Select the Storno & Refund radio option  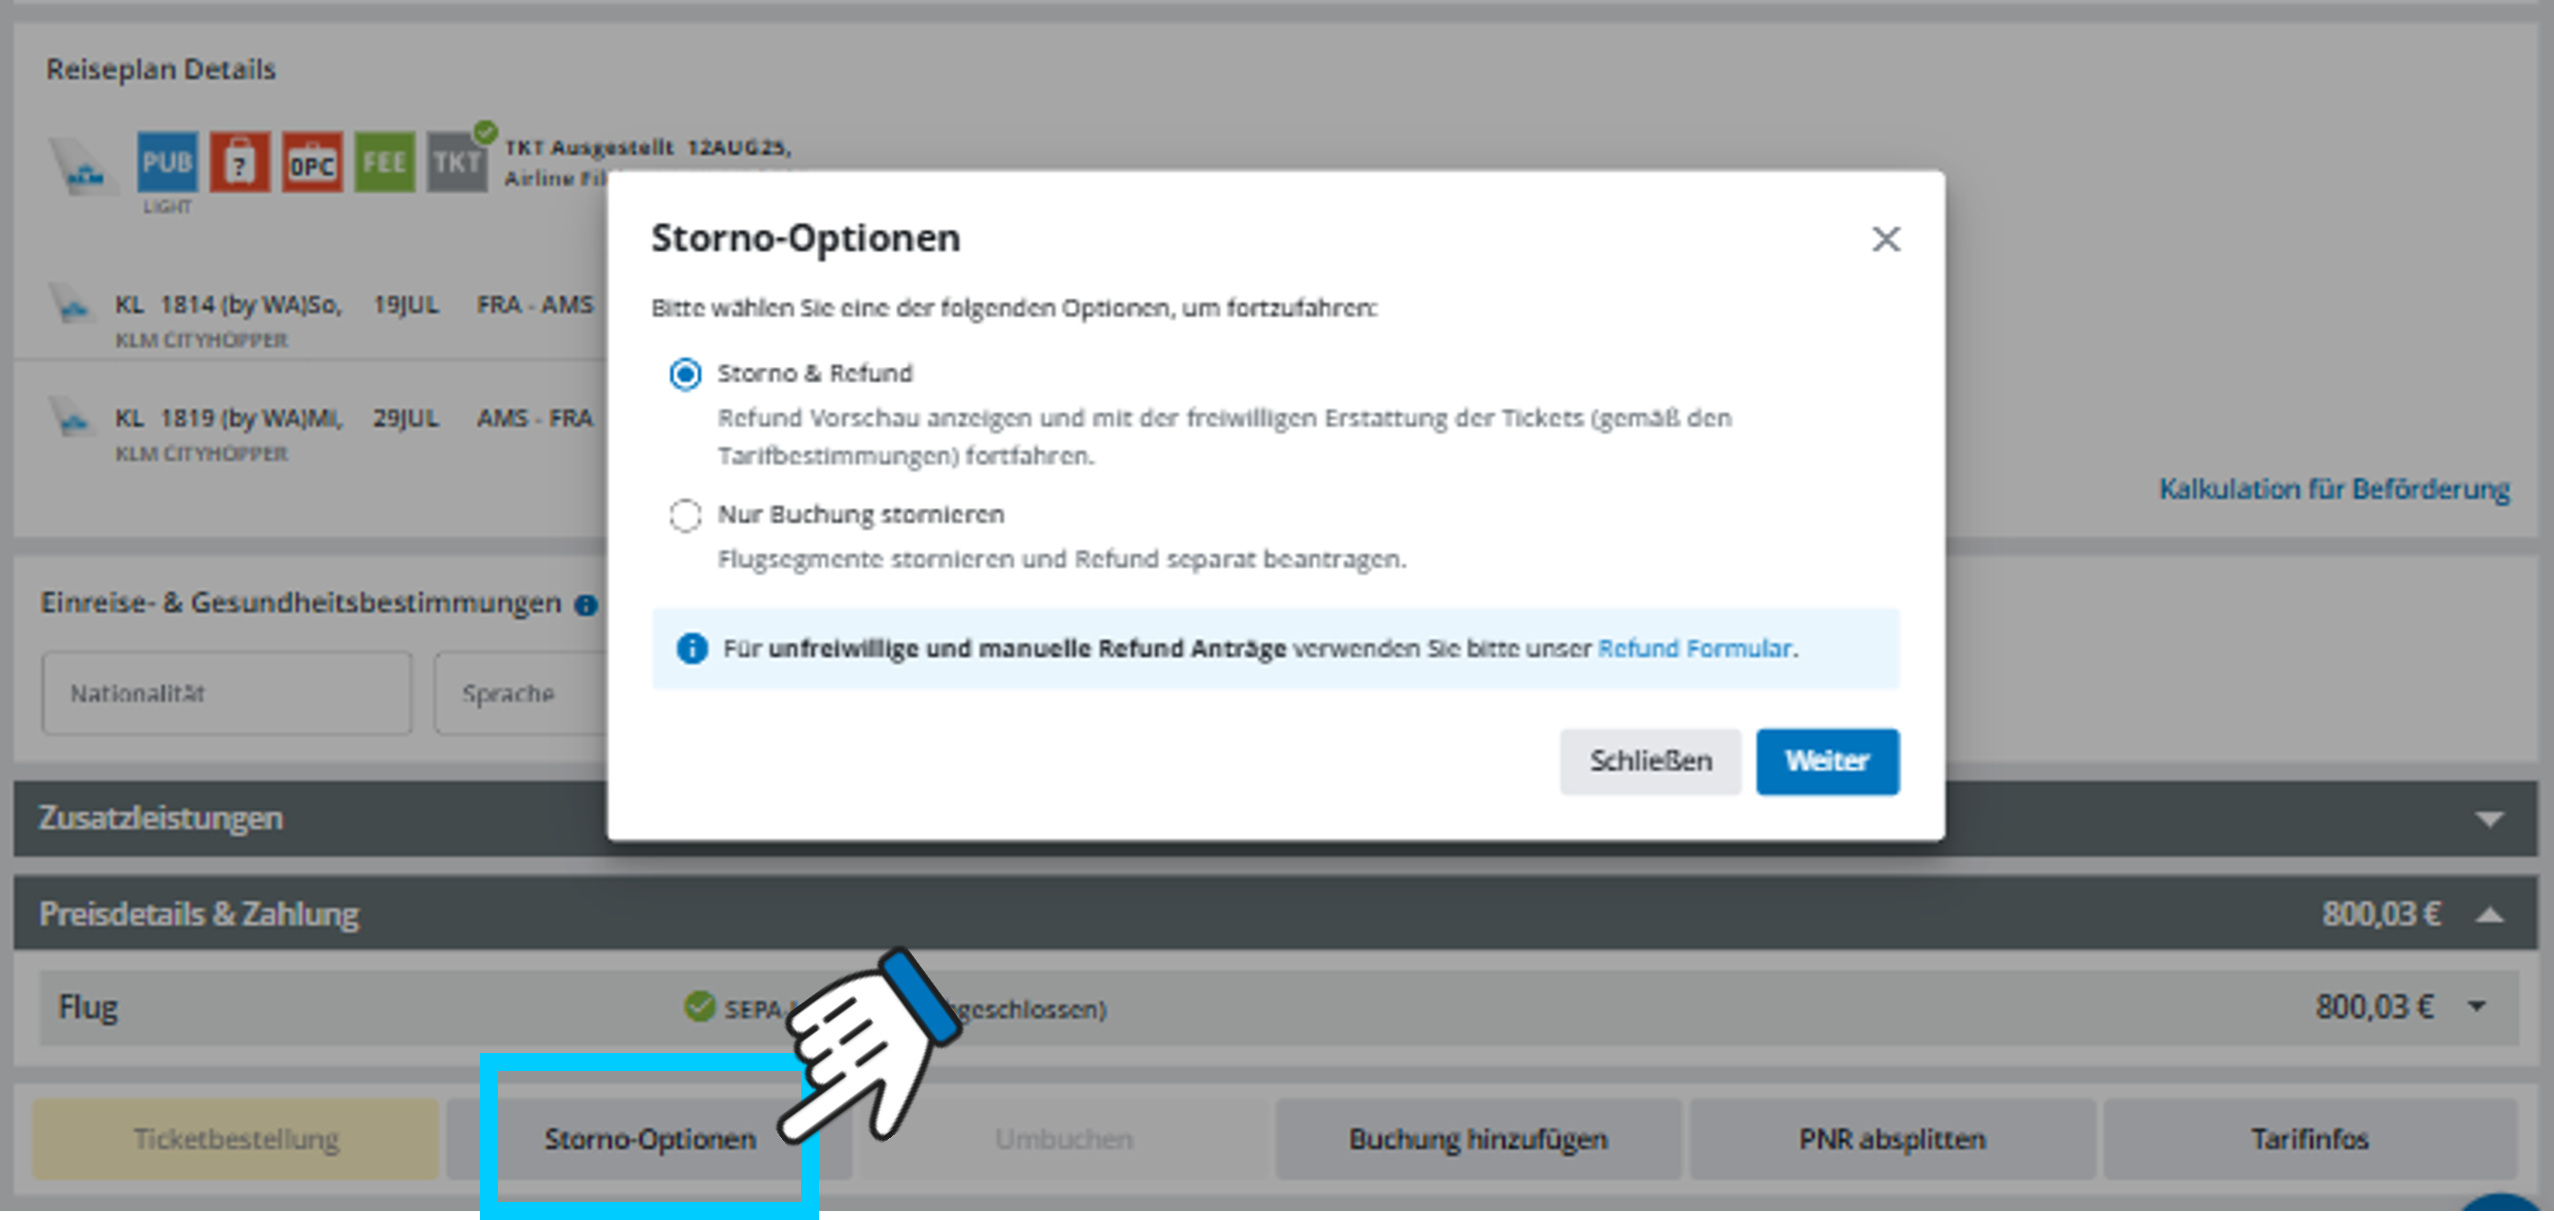(x=685, y=374)
